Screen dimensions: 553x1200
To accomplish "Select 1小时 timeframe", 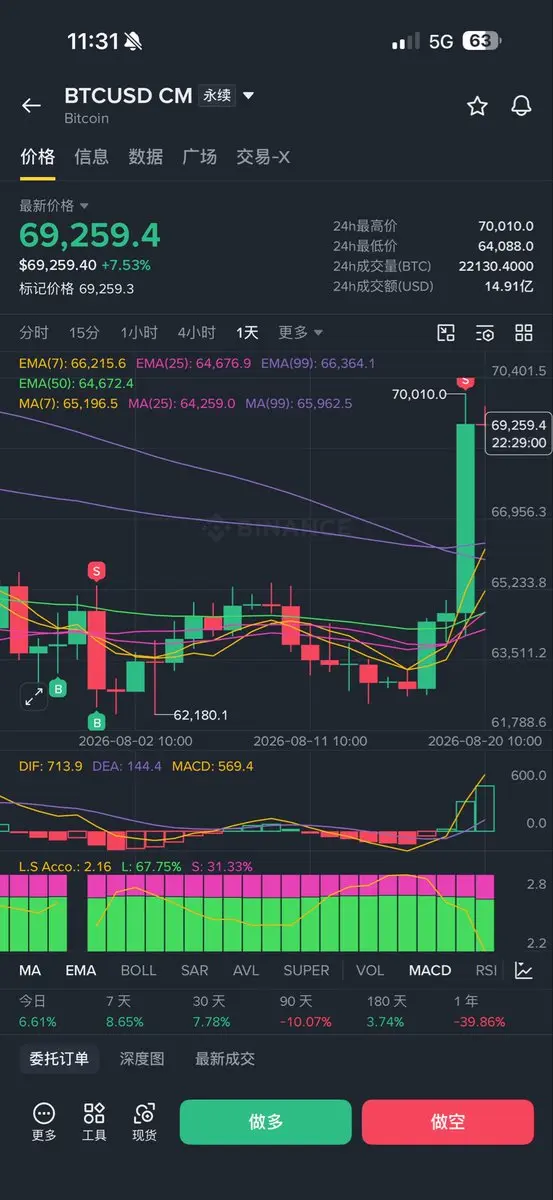I will coord(139,332).
